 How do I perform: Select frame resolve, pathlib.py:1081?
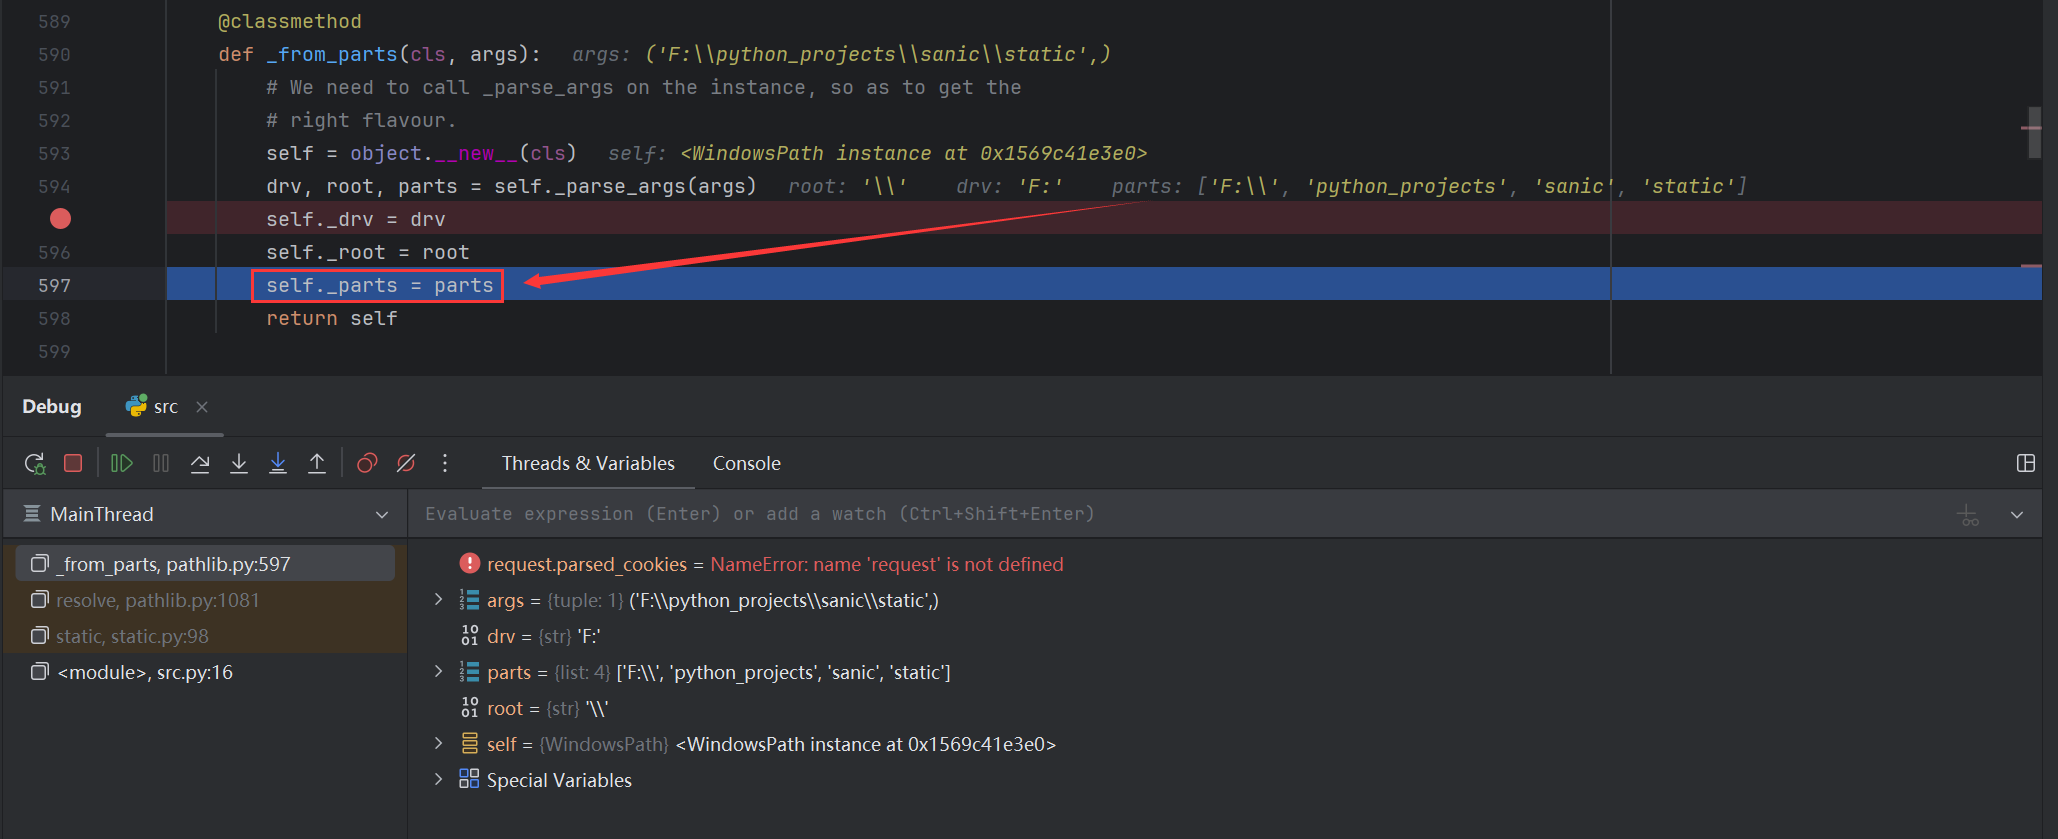[206, 600]
